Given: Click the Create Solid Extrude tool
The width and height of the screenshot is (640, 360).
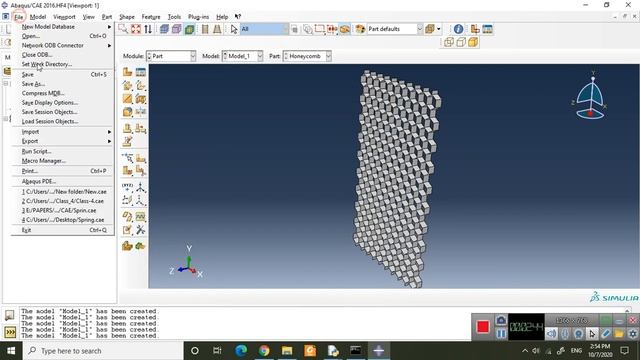Looking at the screenshot, I should tap(127, 85).
